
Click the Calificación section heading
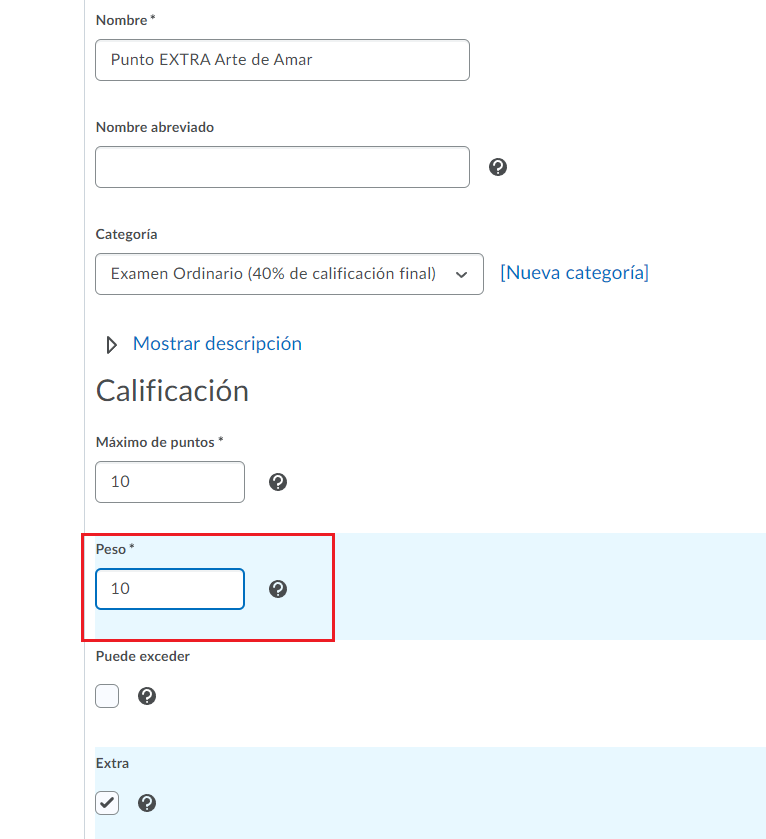pos(172,391)
